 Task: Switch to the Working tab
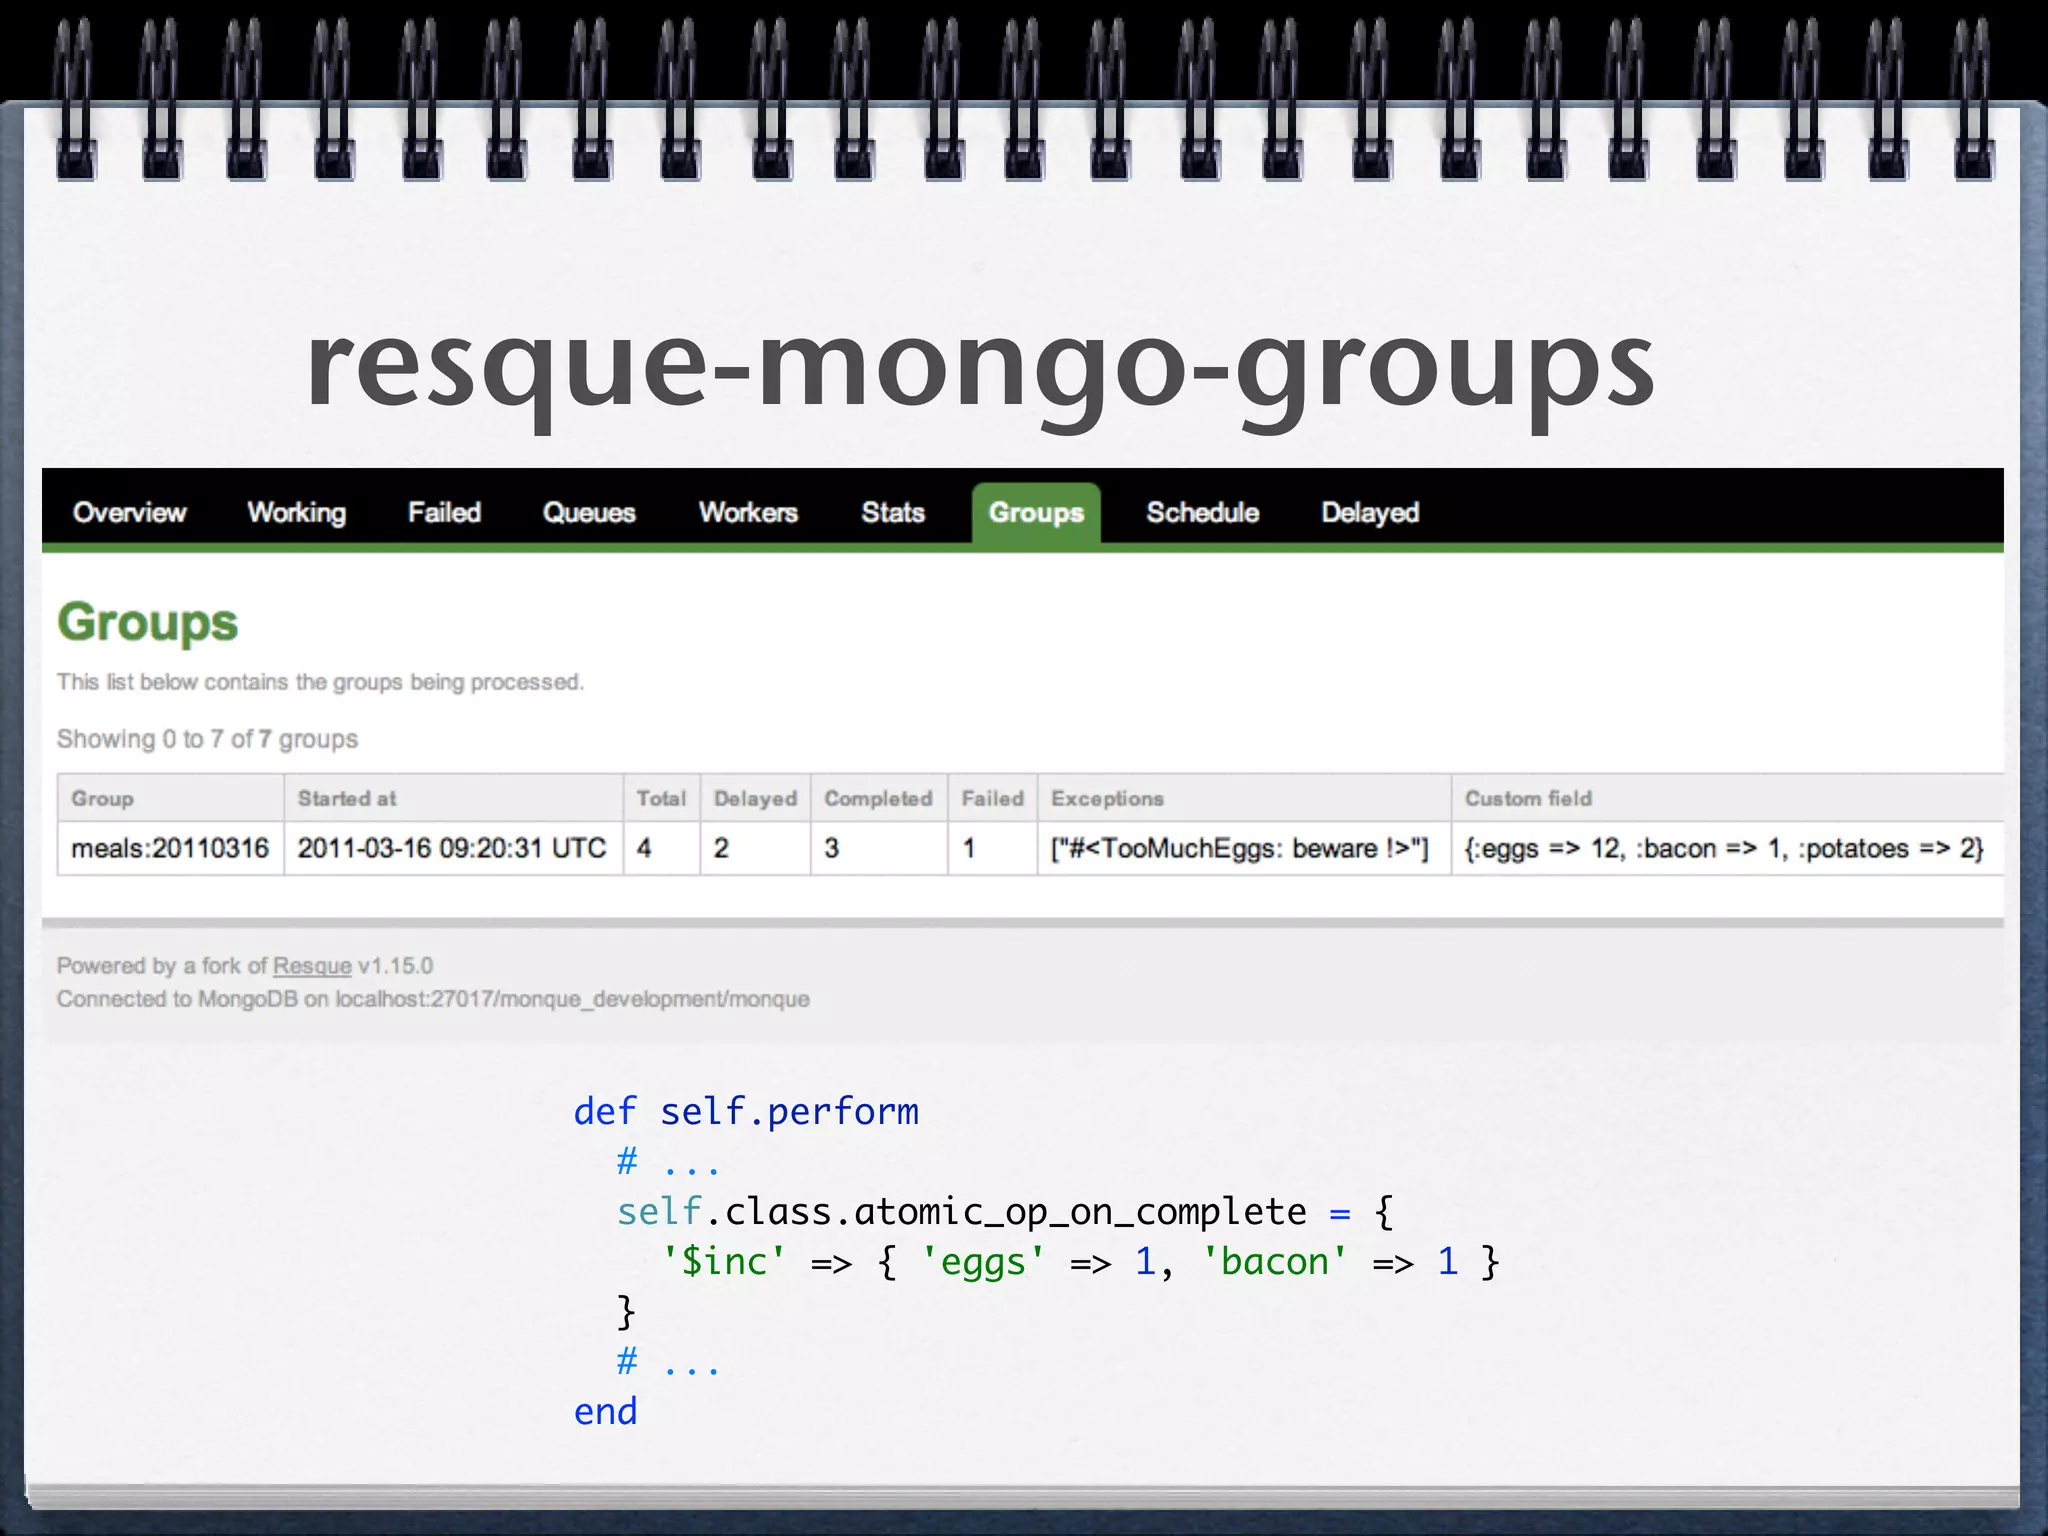click(296, 513)
